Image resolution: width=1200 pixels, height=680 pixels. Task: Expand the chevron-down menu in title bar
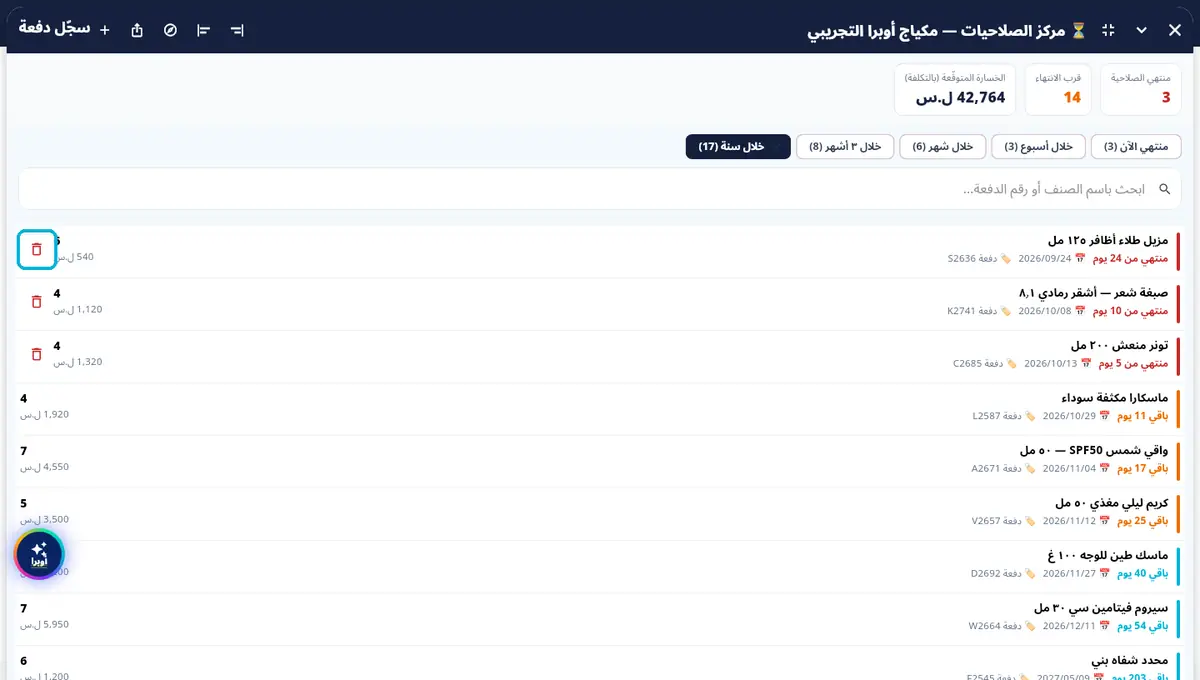(x=1141, y=30)
